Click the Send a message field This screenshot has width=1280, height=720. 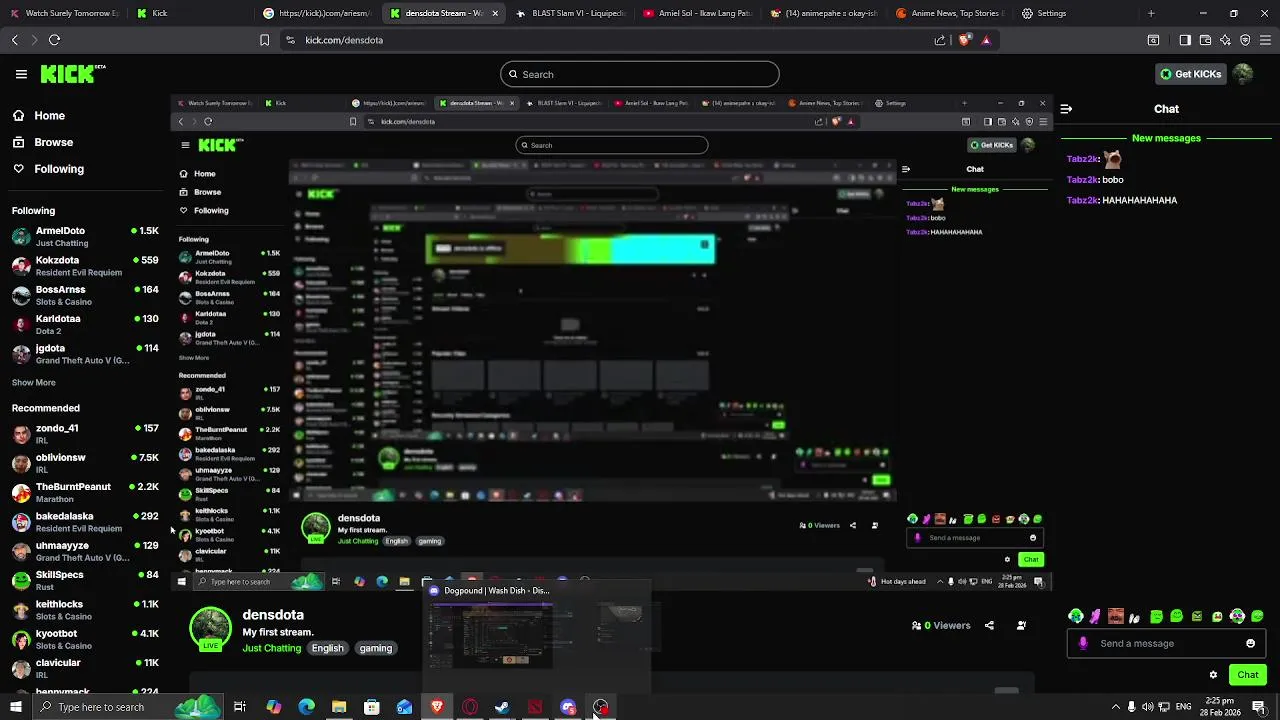pos(1166,643)
